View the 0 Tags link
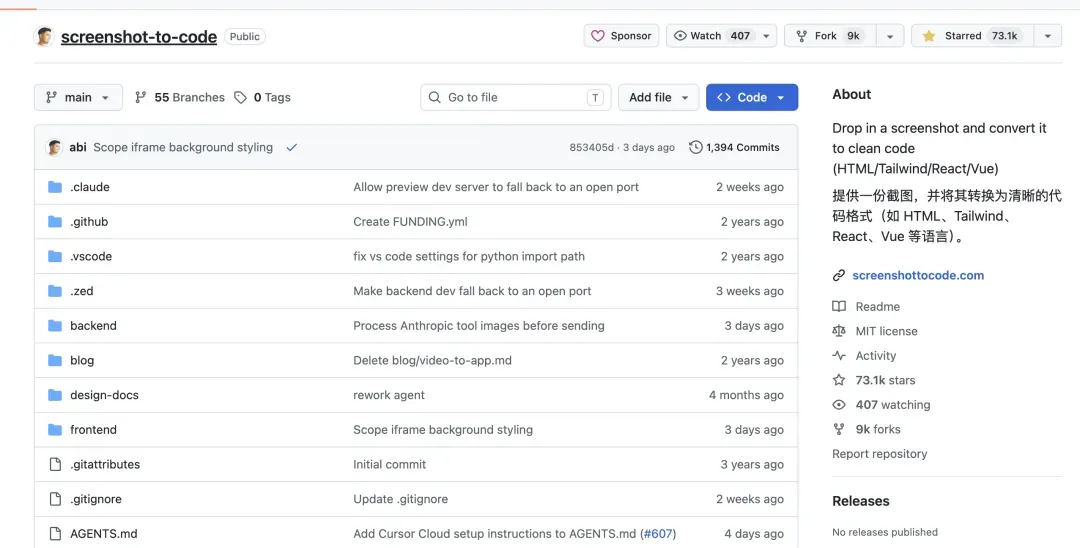The width and height of the screenshot is (1080, 548). point(262,97)
